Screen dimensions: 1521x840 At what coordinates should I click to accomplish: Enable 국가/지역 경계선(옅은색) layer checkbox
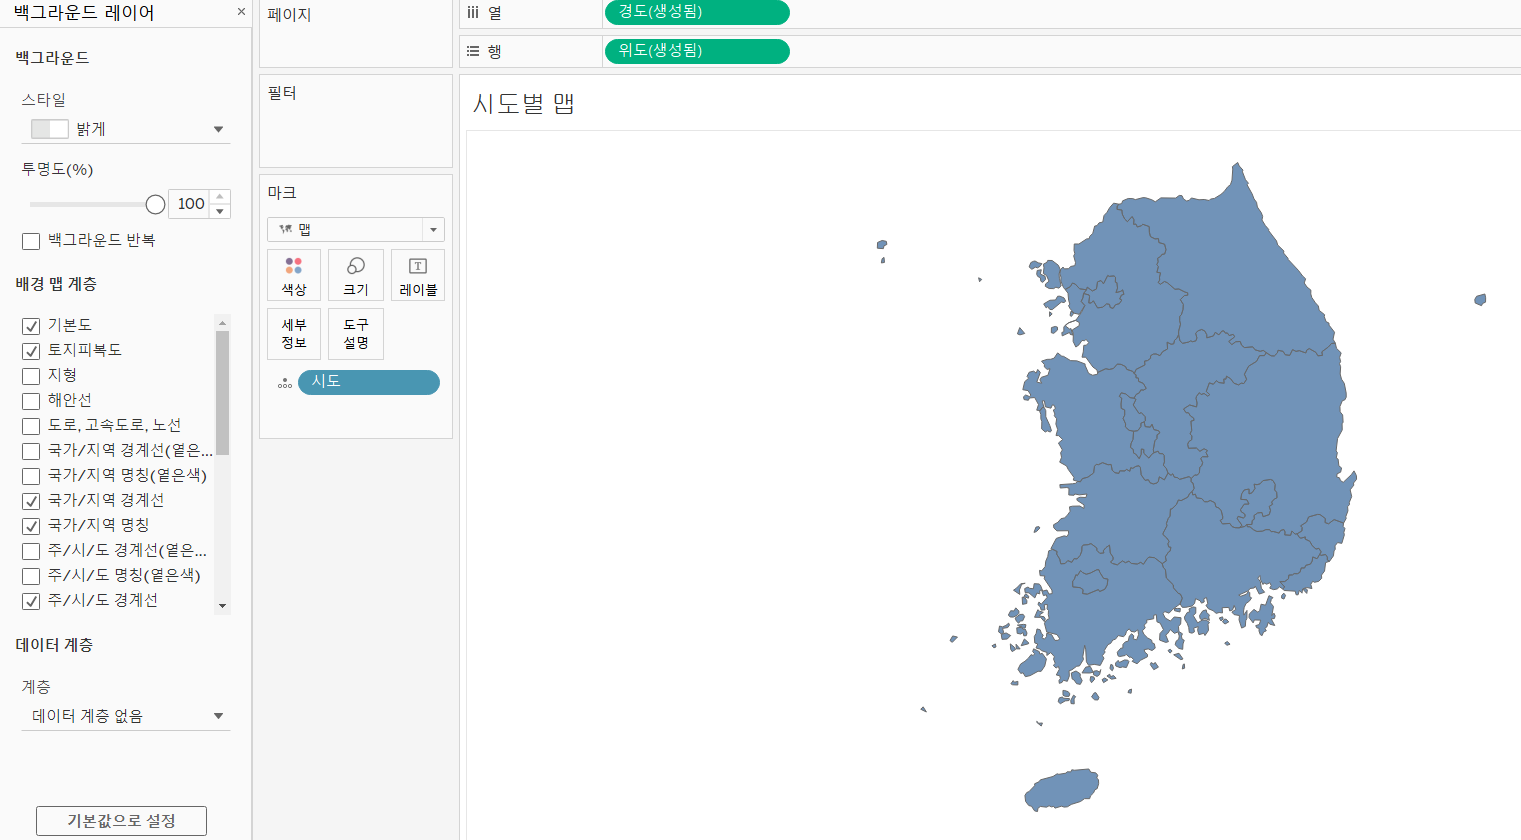[x=31, y=451]
